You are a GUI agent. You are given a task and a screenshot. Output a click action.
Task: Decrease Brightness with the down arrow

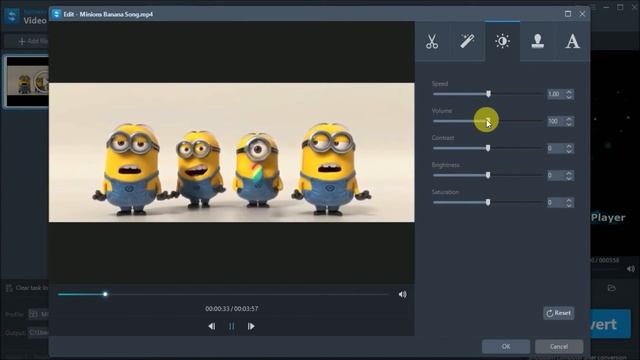click(x=569, y=178)
